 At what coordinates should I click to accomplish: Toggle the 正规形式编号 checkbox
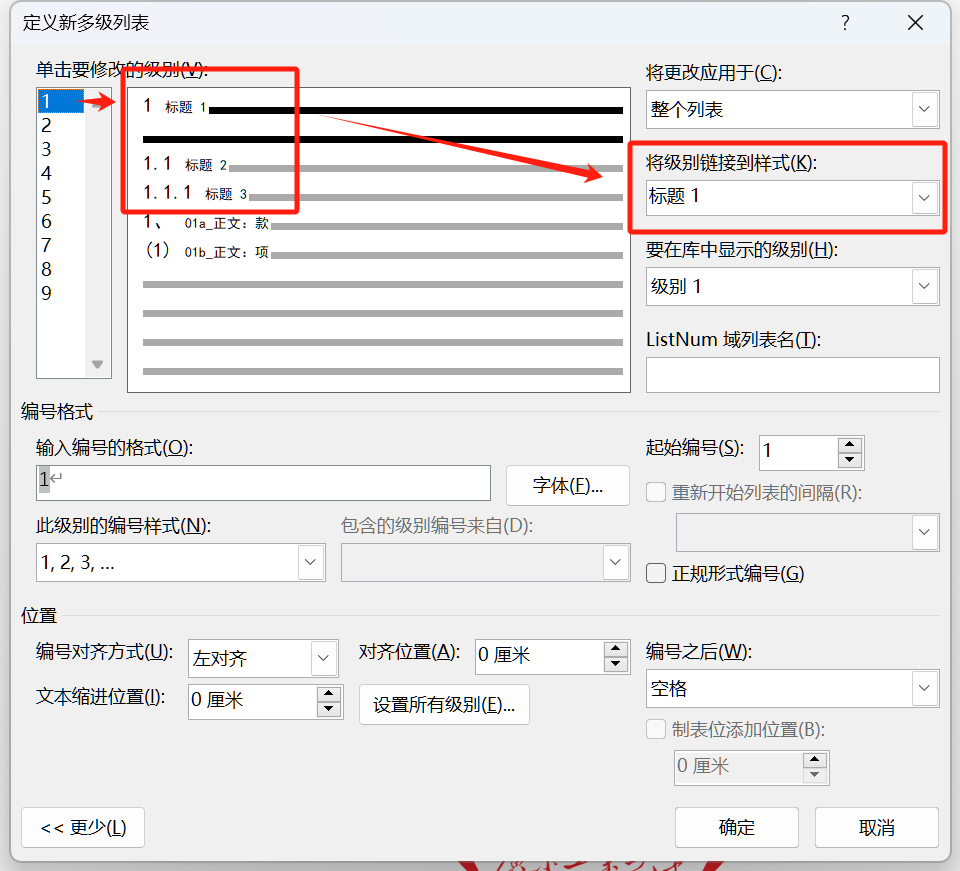click(x=656, y=574)
